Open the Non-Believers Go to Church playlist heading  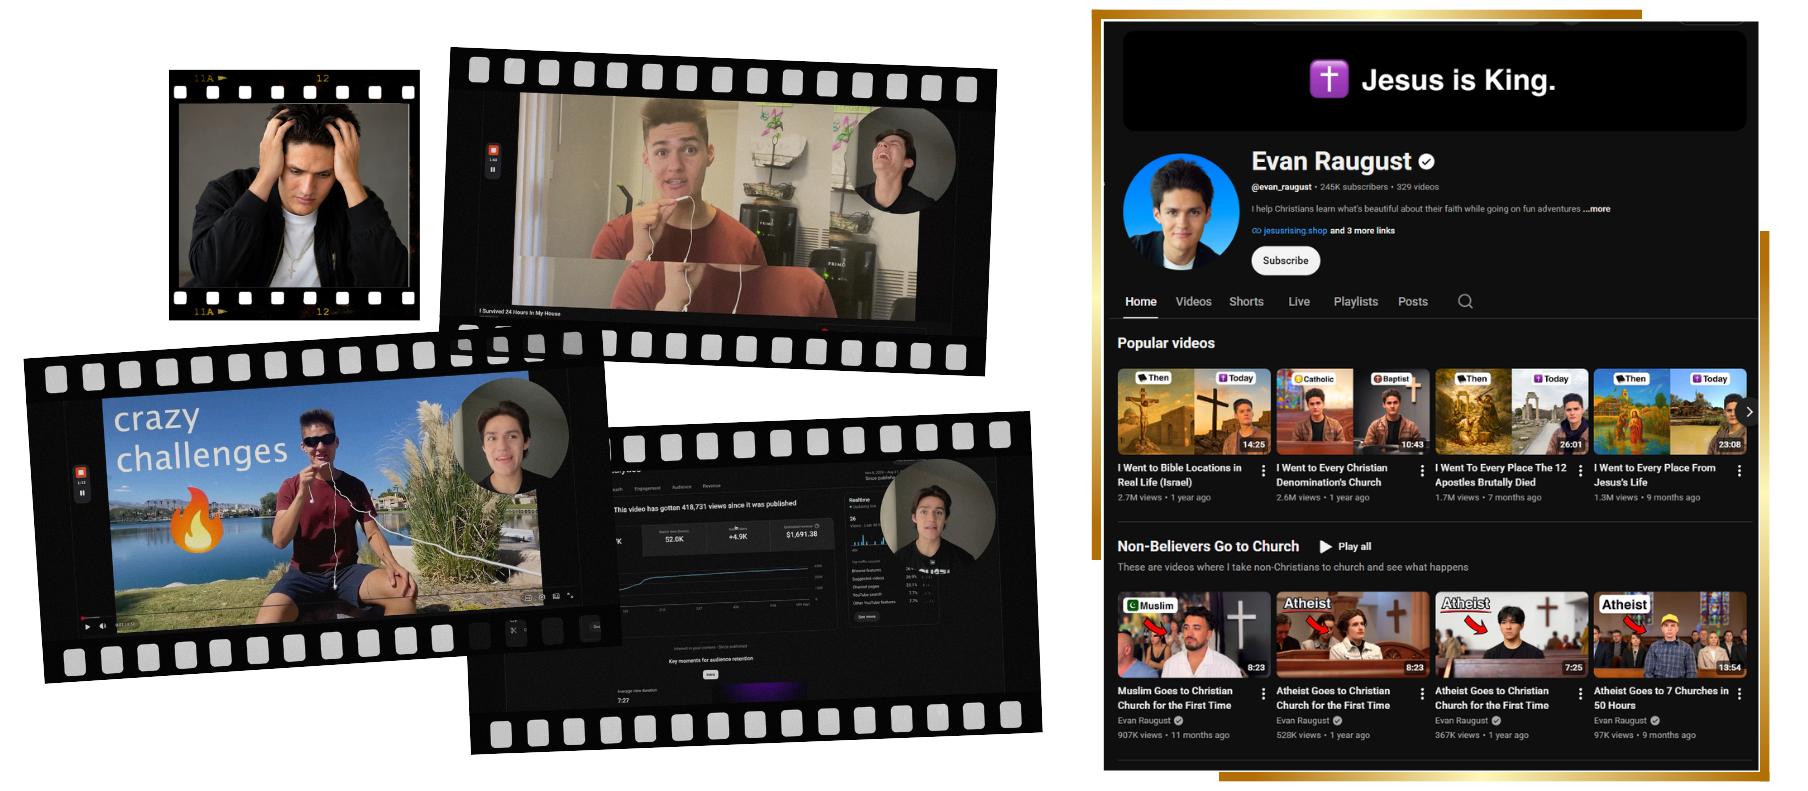click(1208, 546)
